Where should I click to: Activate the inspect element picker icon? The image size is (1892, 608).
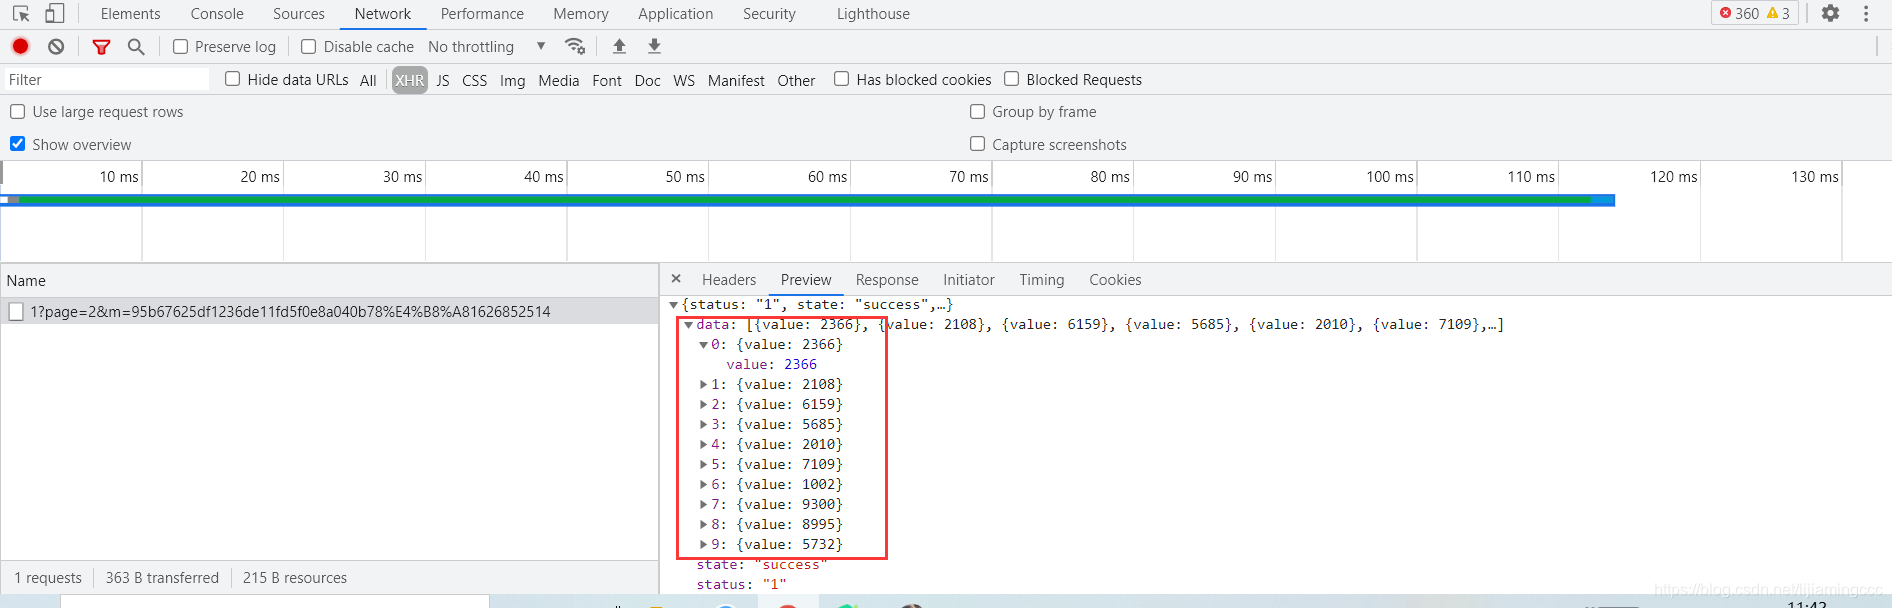click(x=21, y=14)
